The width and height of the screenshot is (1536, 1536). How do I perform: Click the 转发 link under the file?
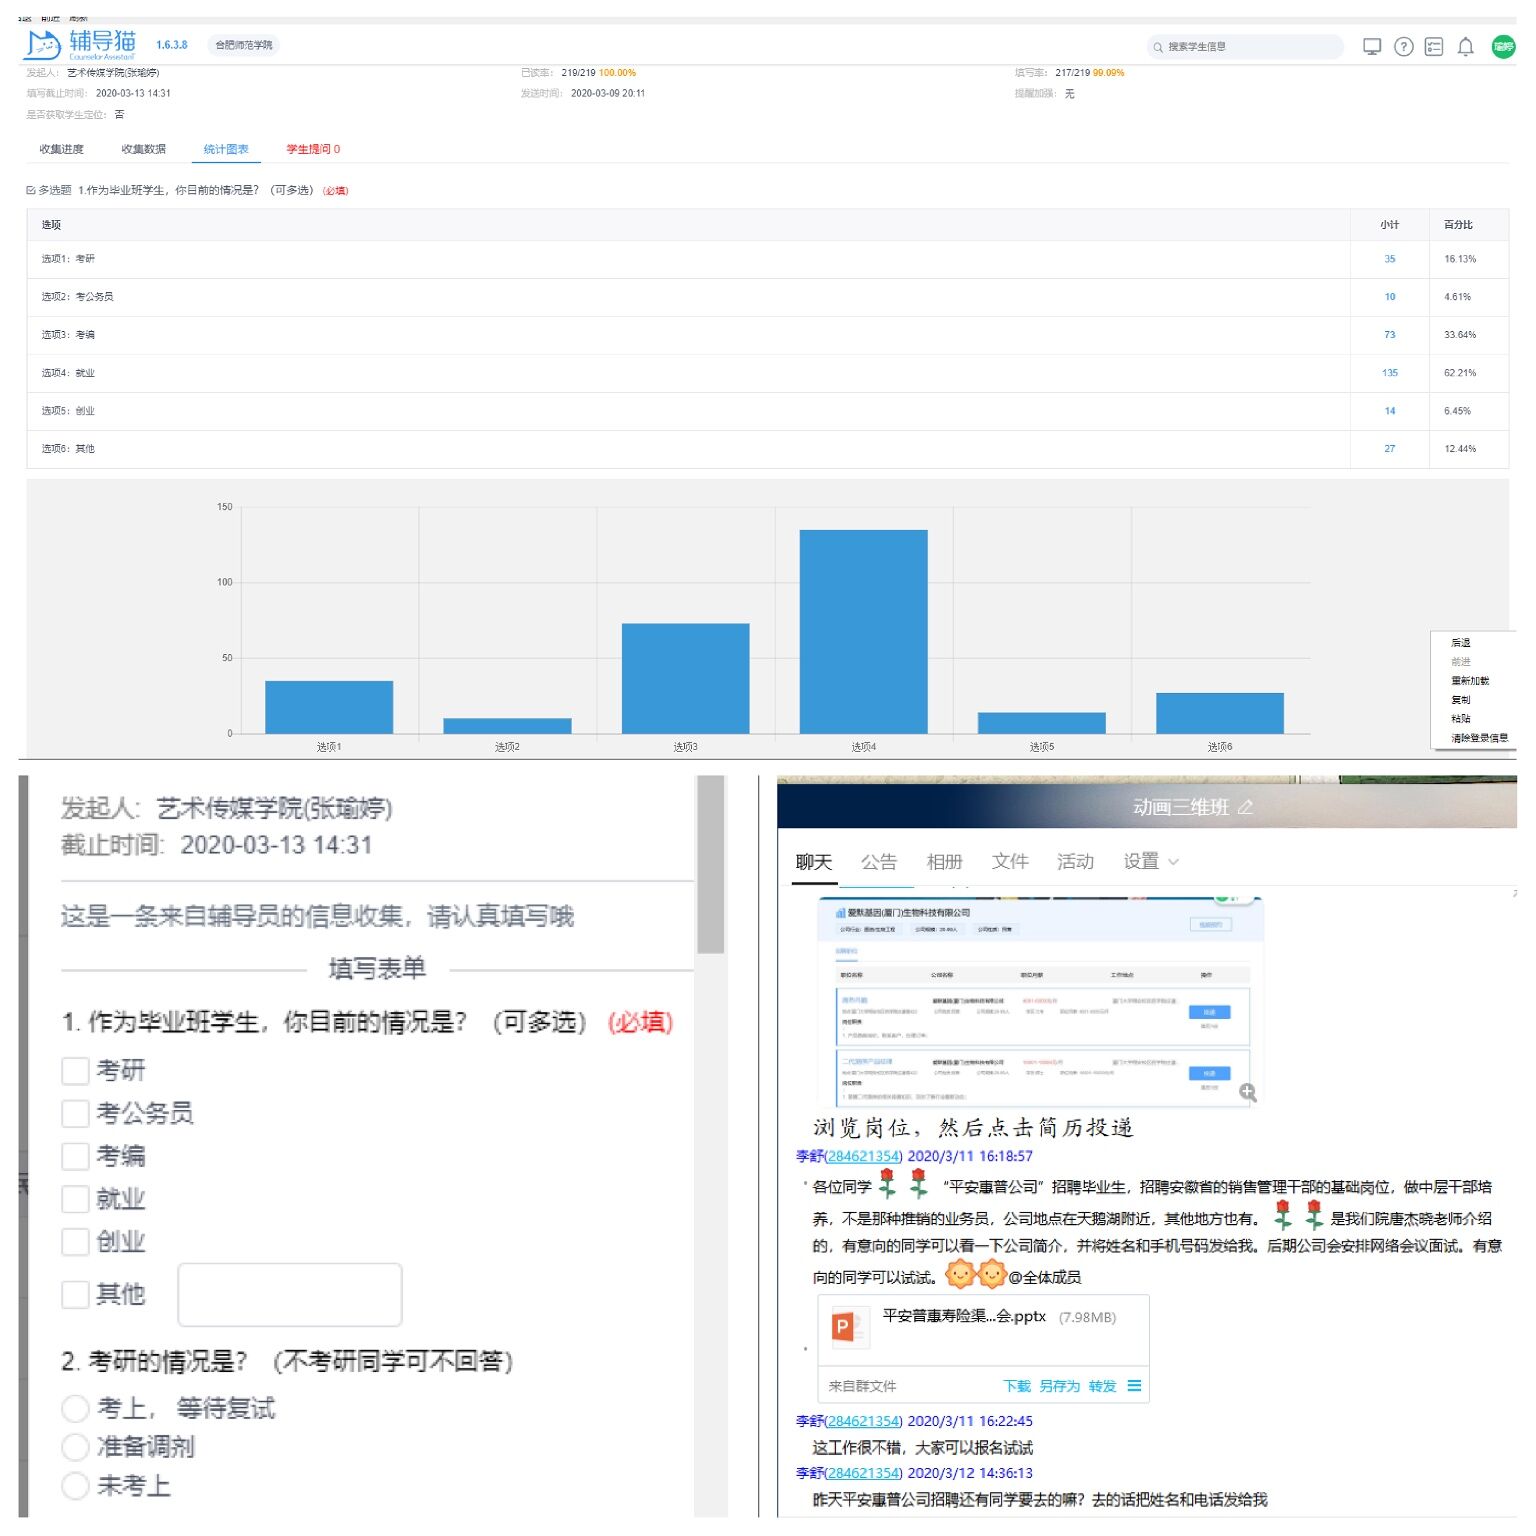click(x=1102, y=1385)
